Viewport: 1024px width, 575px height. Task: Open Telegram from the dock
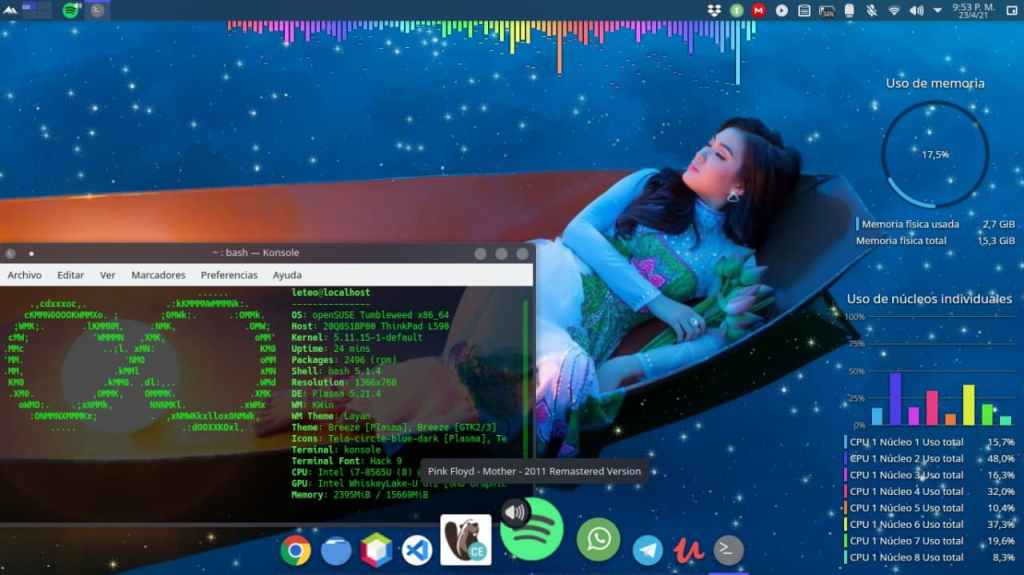click(x=647, y=549)
